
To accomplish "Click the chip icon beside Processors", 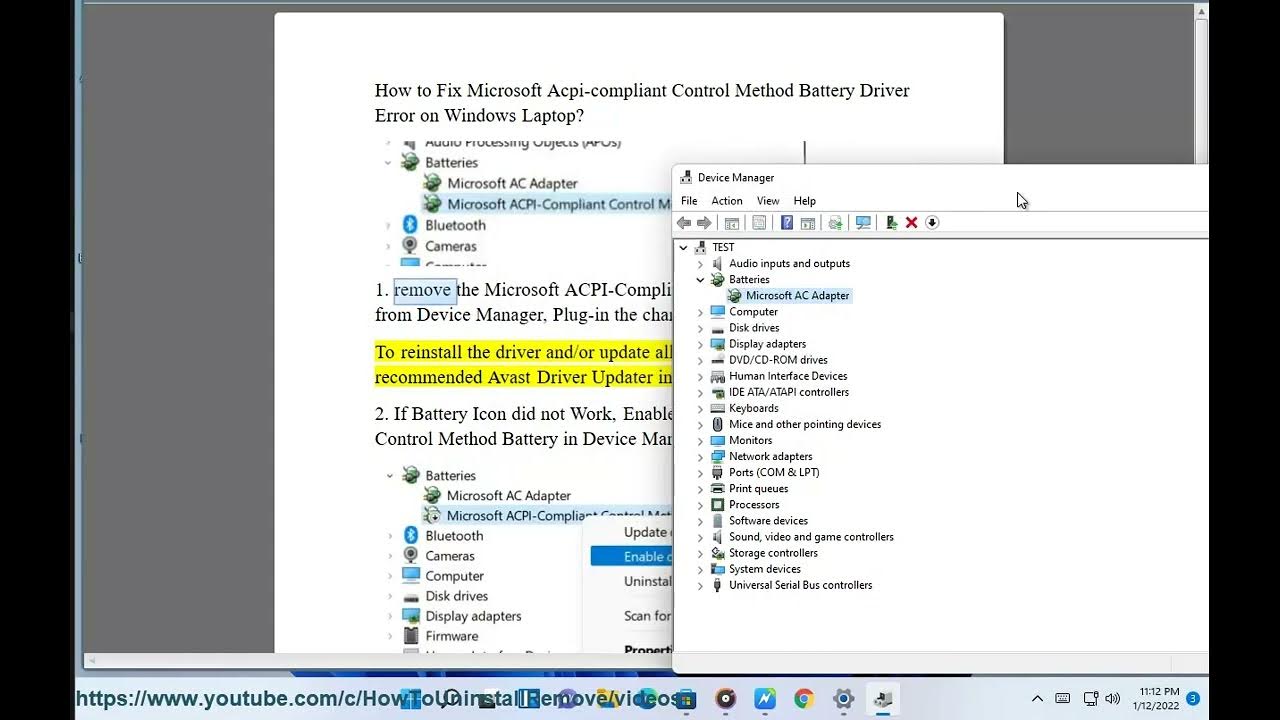I will tap(717, 505).
